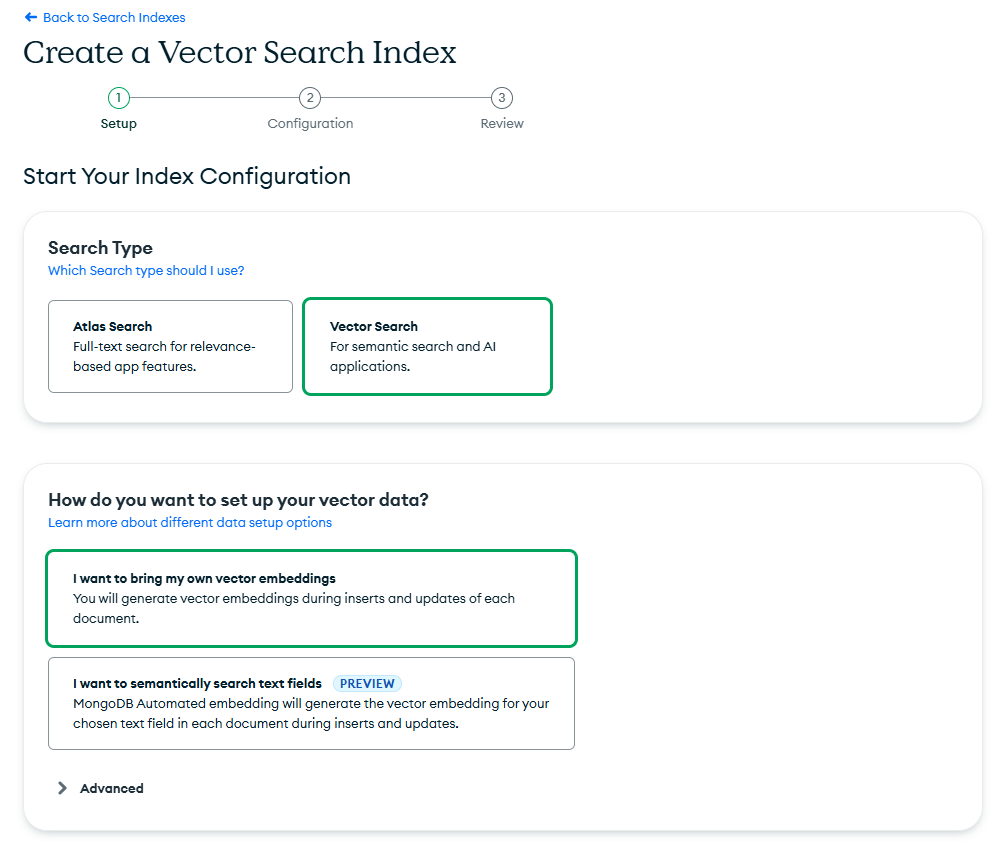Open "Which Search type should I use?" link

146,271
